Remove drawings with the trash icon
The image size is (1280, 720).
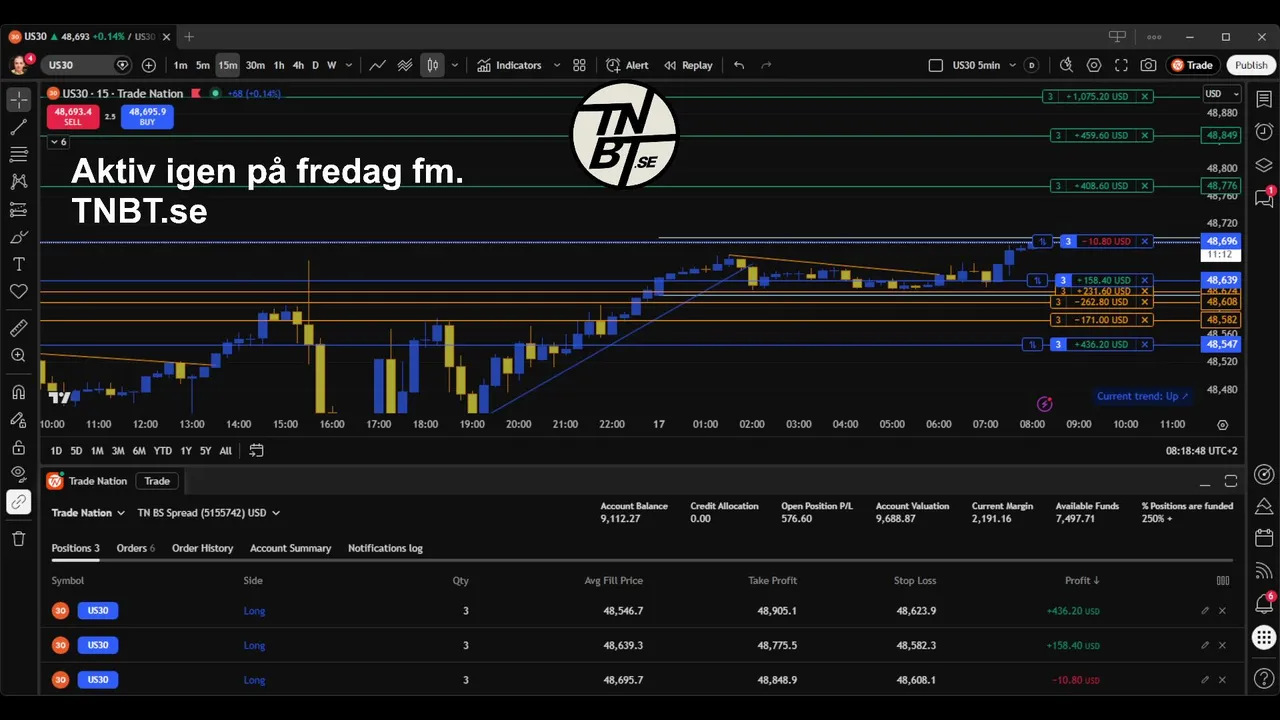(18, 539)
